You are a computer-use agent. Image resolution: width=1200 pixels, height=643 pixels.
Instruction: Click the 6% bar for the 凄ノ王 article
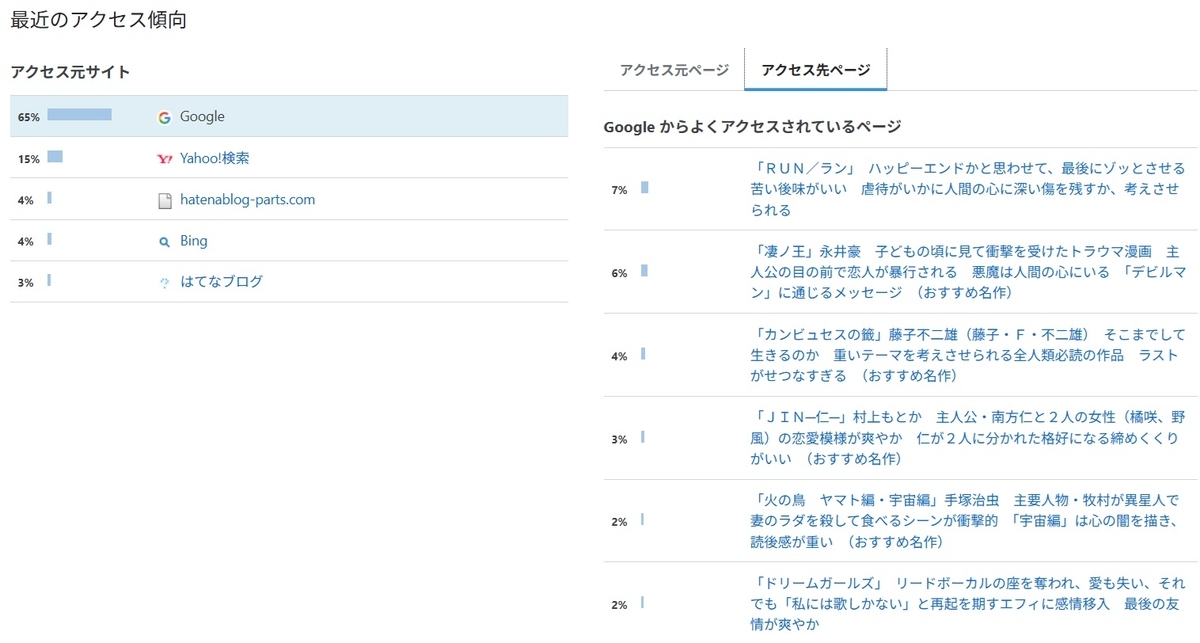click(x=644, y=270)
